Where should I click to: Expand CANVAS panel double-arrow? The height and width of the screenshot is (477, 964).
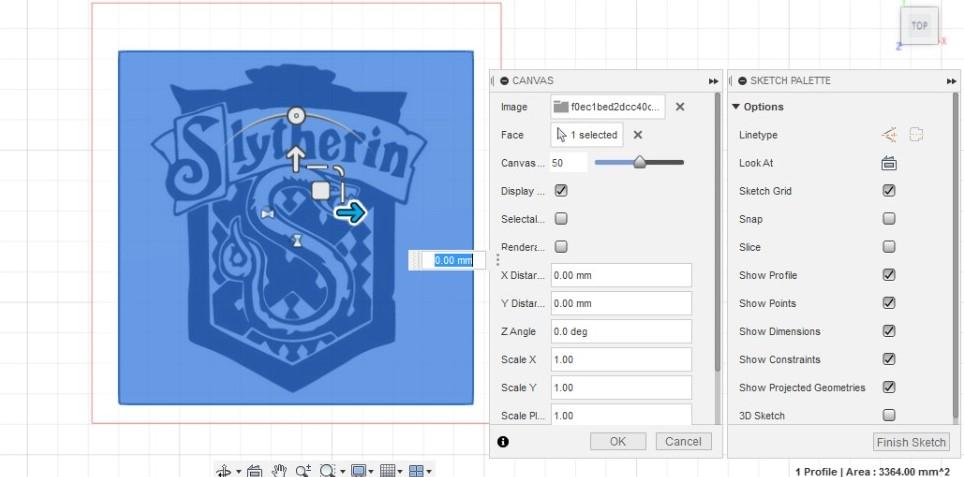(x=713, y=81)
